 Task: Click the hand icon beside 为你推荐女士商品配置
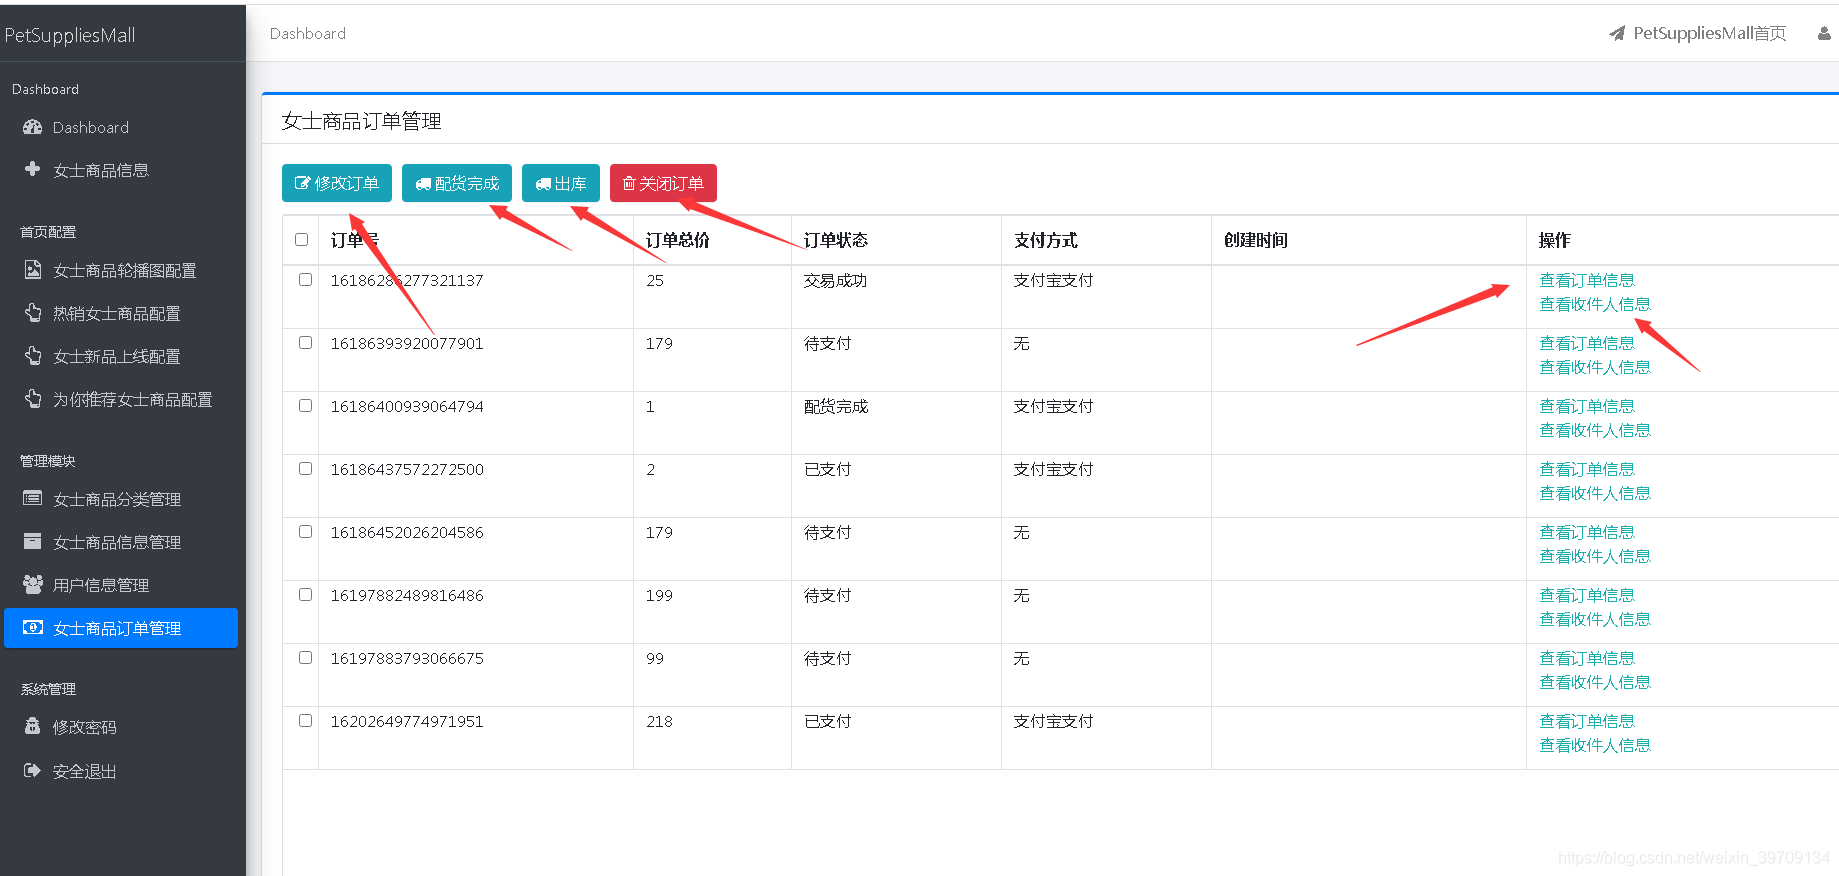tap(33, 399)
